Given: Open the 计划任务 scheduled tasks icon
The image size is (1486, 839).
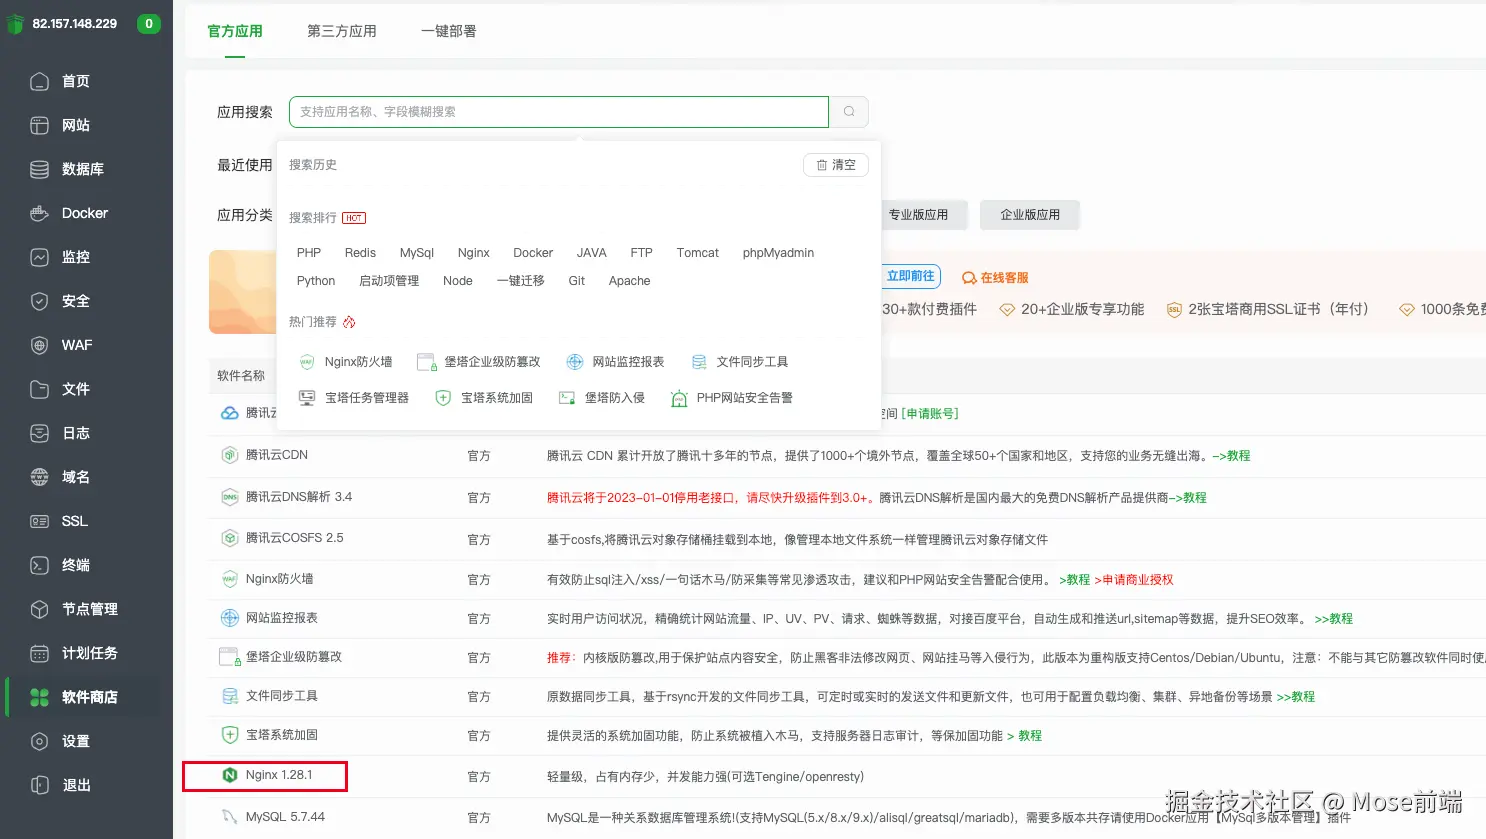Looking at the screenshot, I should (39, 653).
